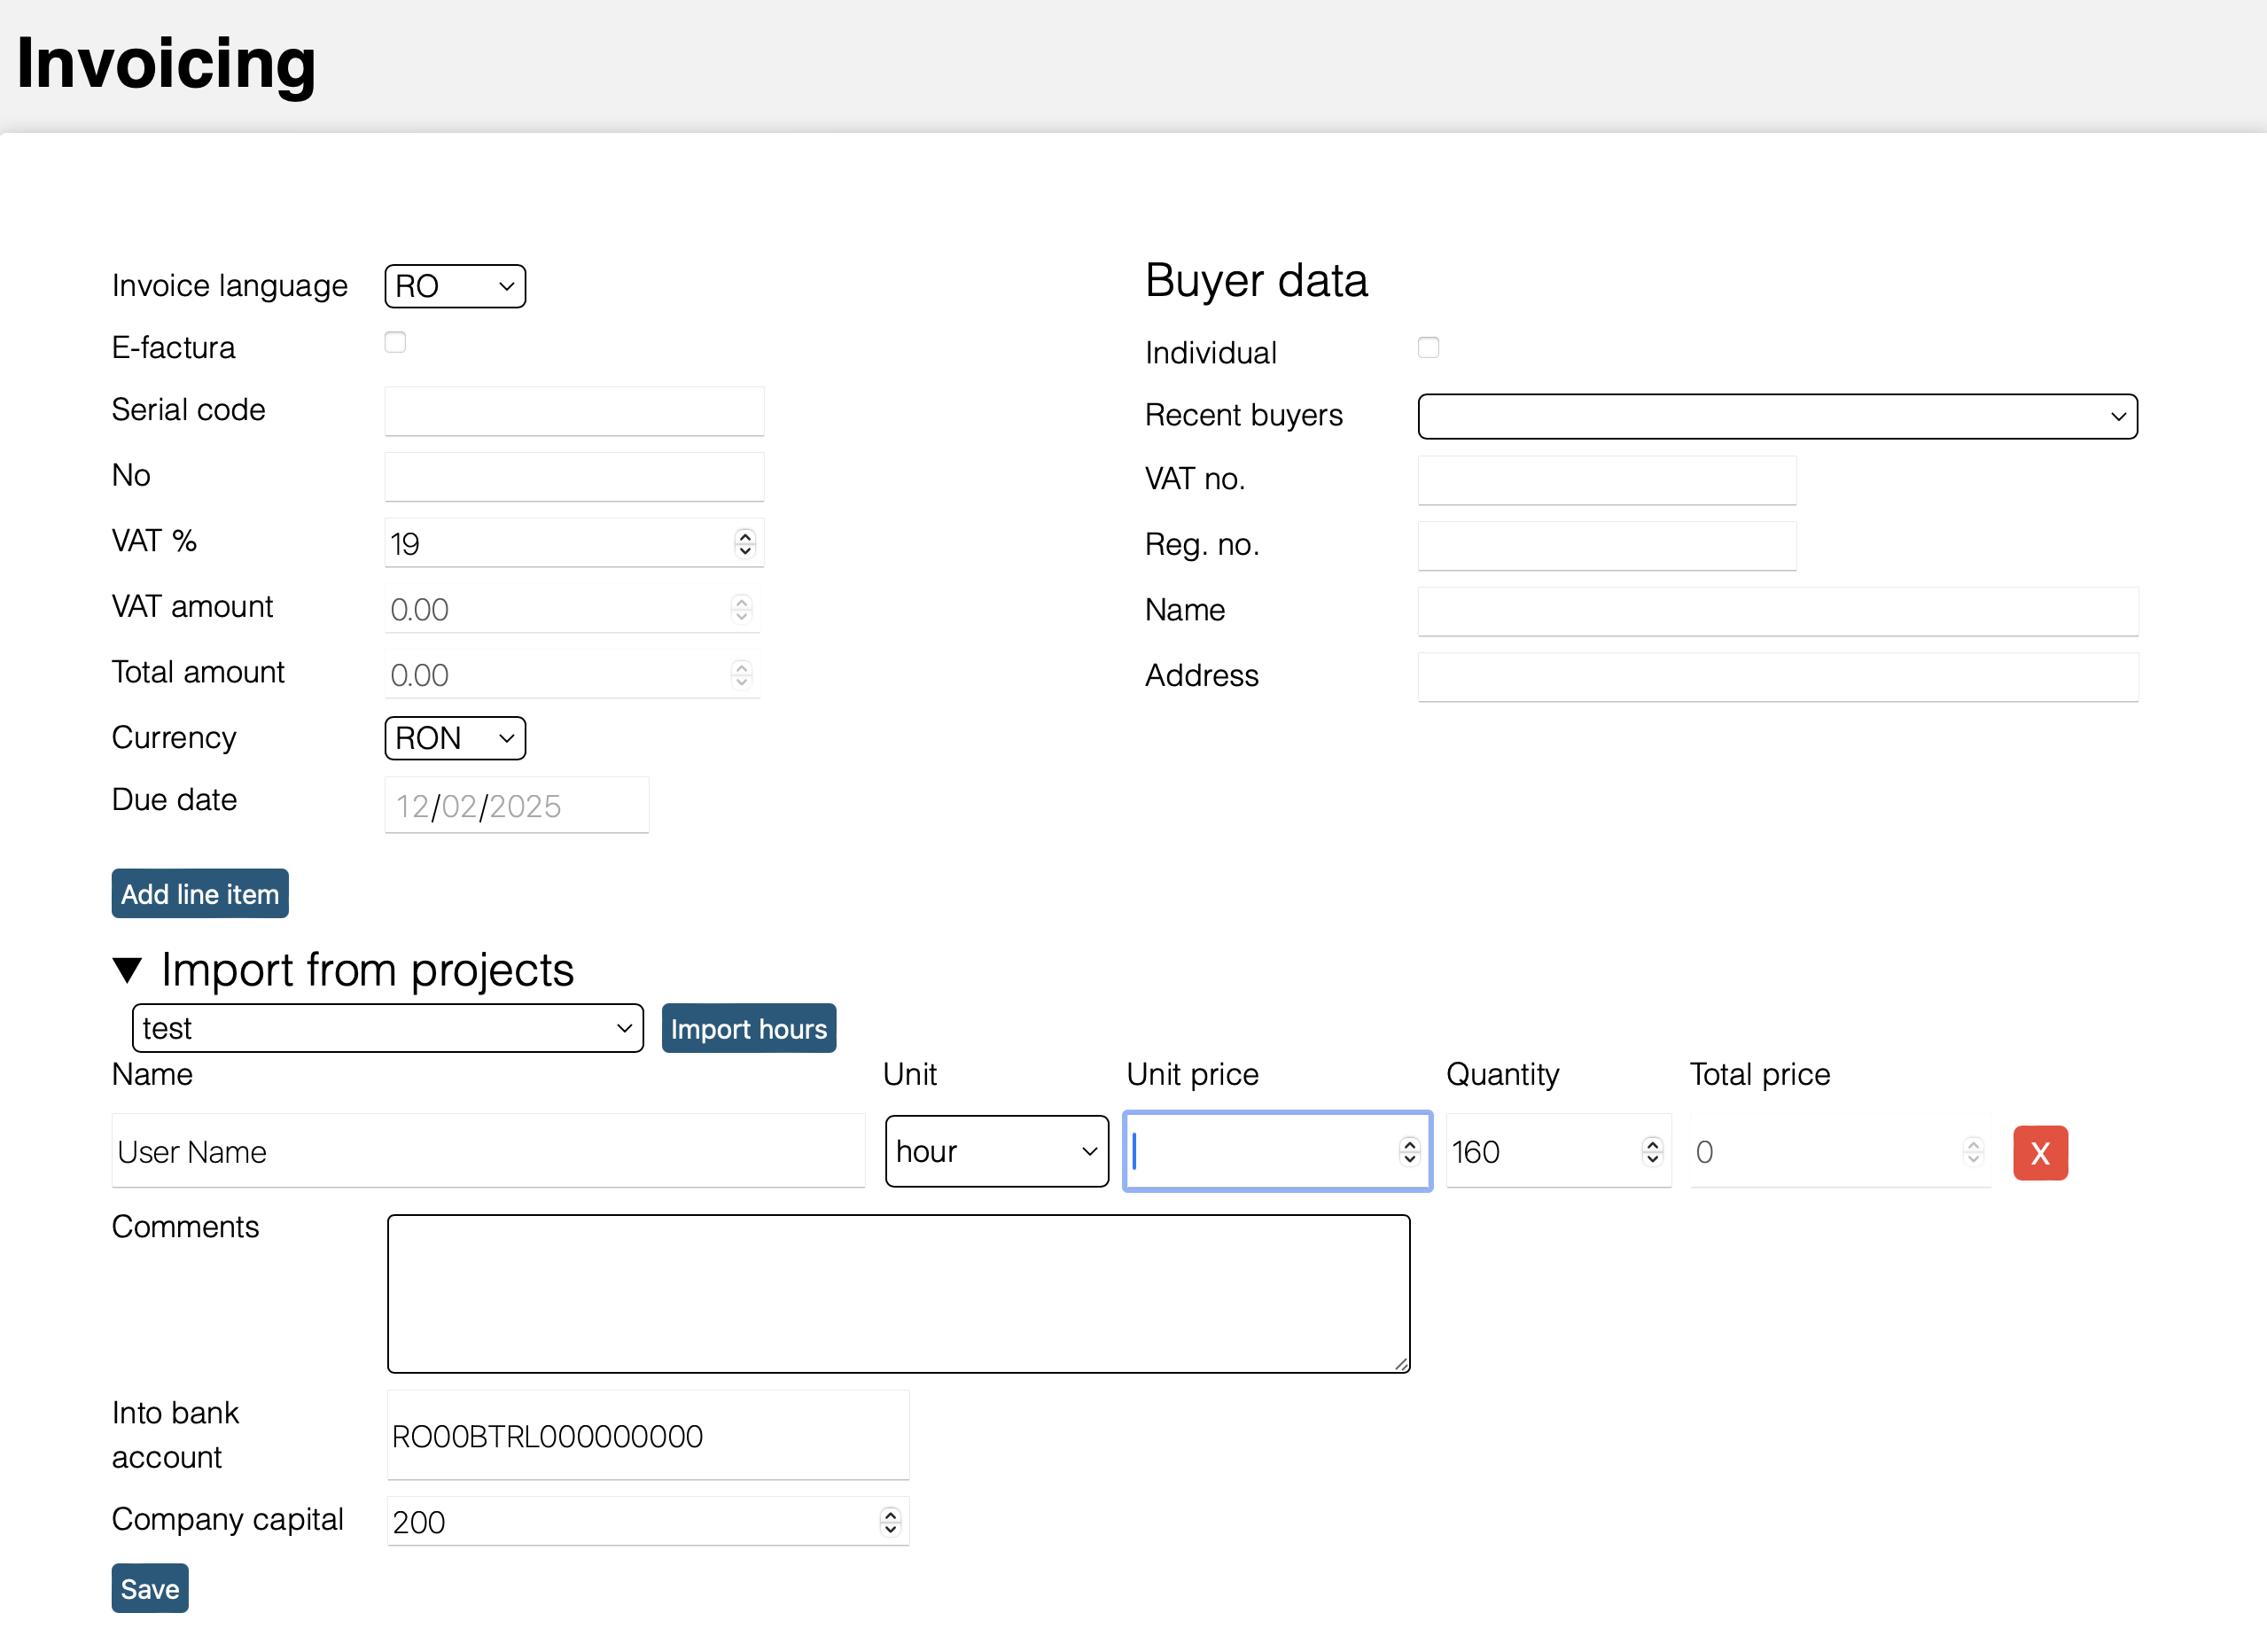Open the Due date field
Image resolution: width=2267 pixels, height=1652 pixels.
[517, 805]
